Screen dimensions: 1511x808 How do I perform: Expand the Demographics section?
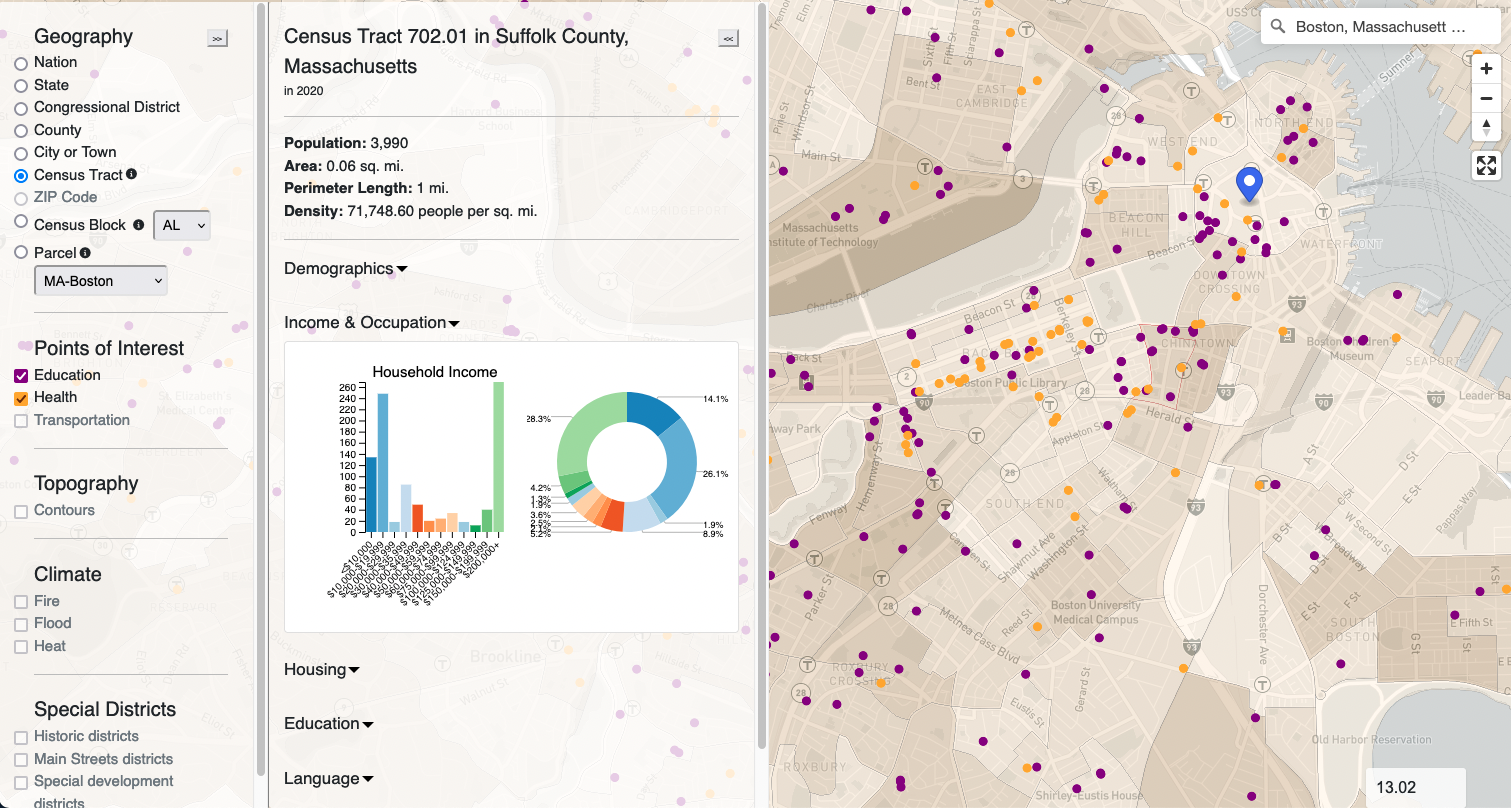[x=345, y=268]
